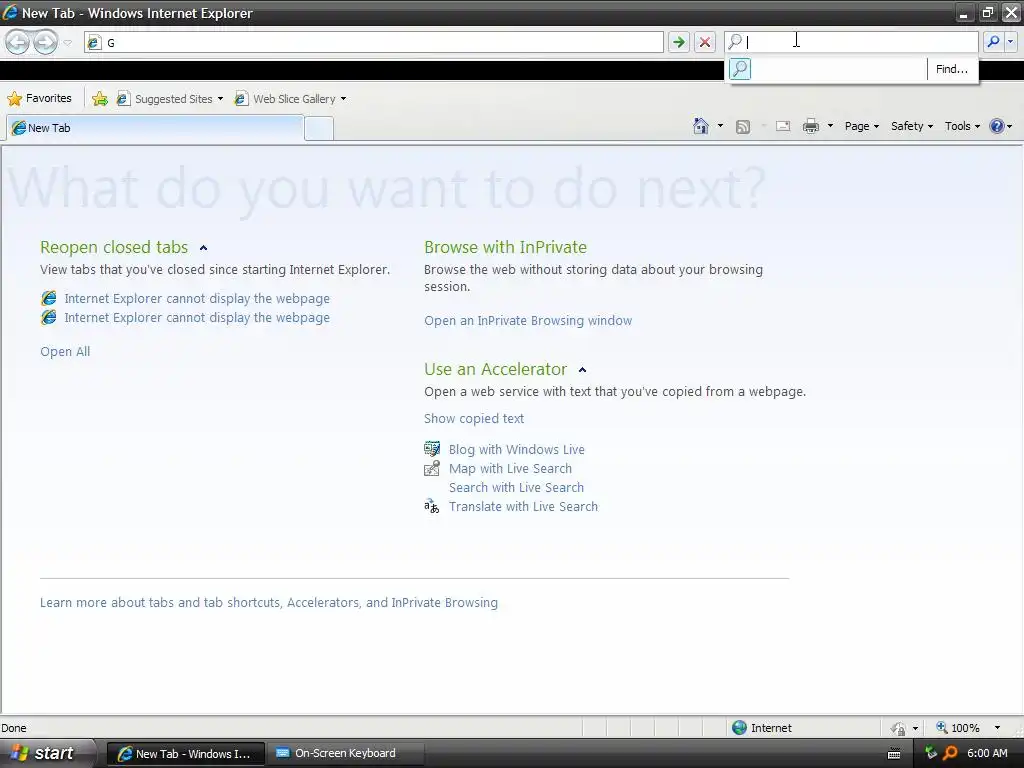This screenshot has width=1024, height=768.
Task: Open Web Slice Gallery dropdown
Action: 291,99
